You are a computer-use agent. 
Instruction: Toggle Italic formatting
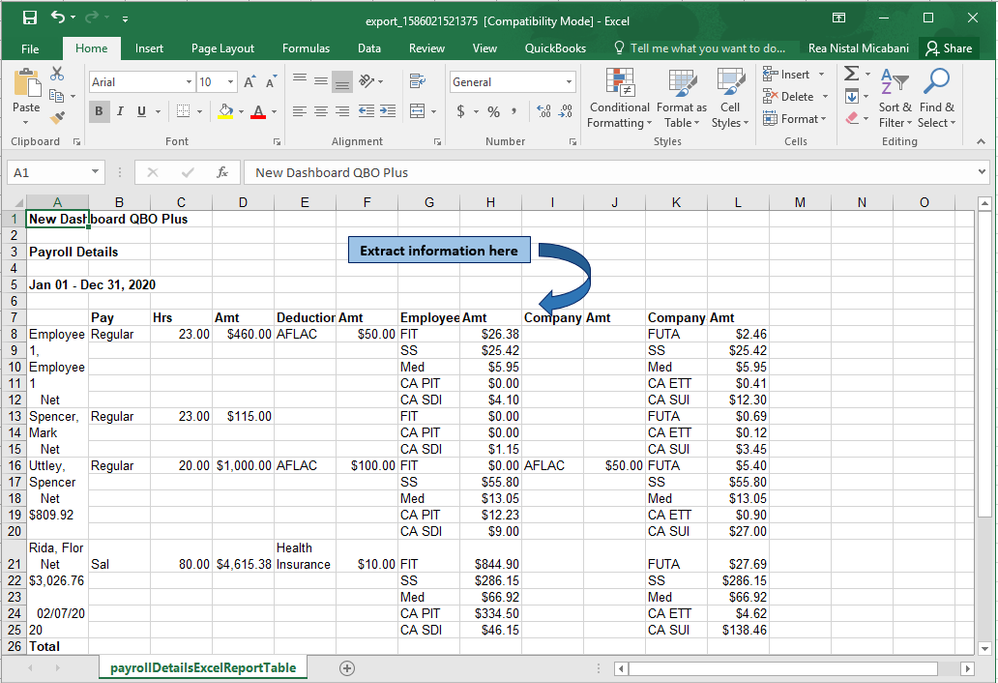pyautogui.click(x=120, y=112)
